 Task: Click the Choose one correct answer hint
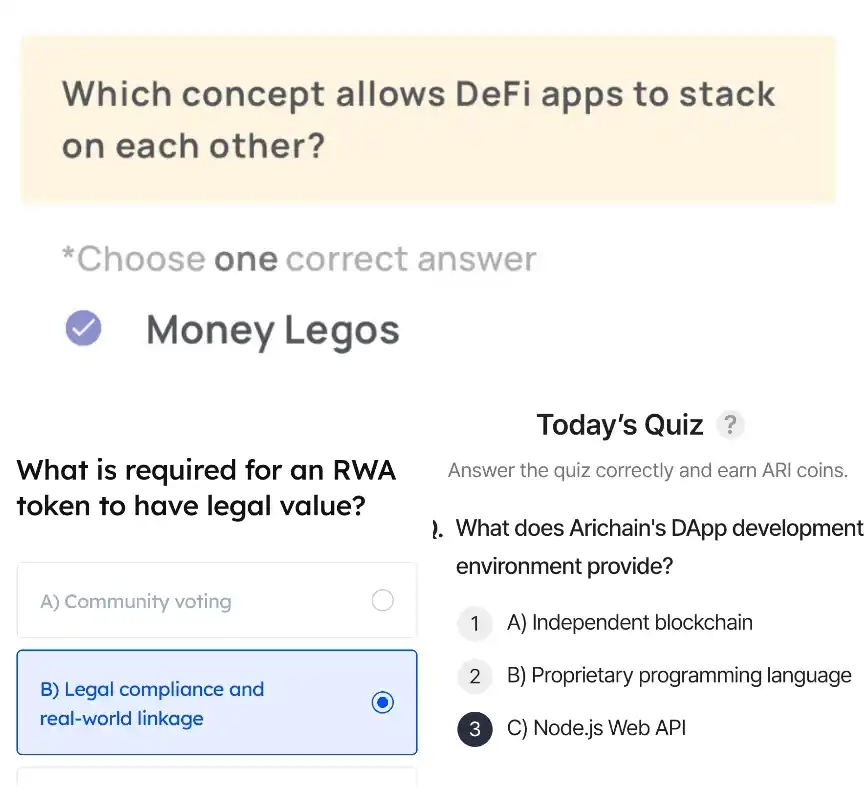[x=299, y=259]
